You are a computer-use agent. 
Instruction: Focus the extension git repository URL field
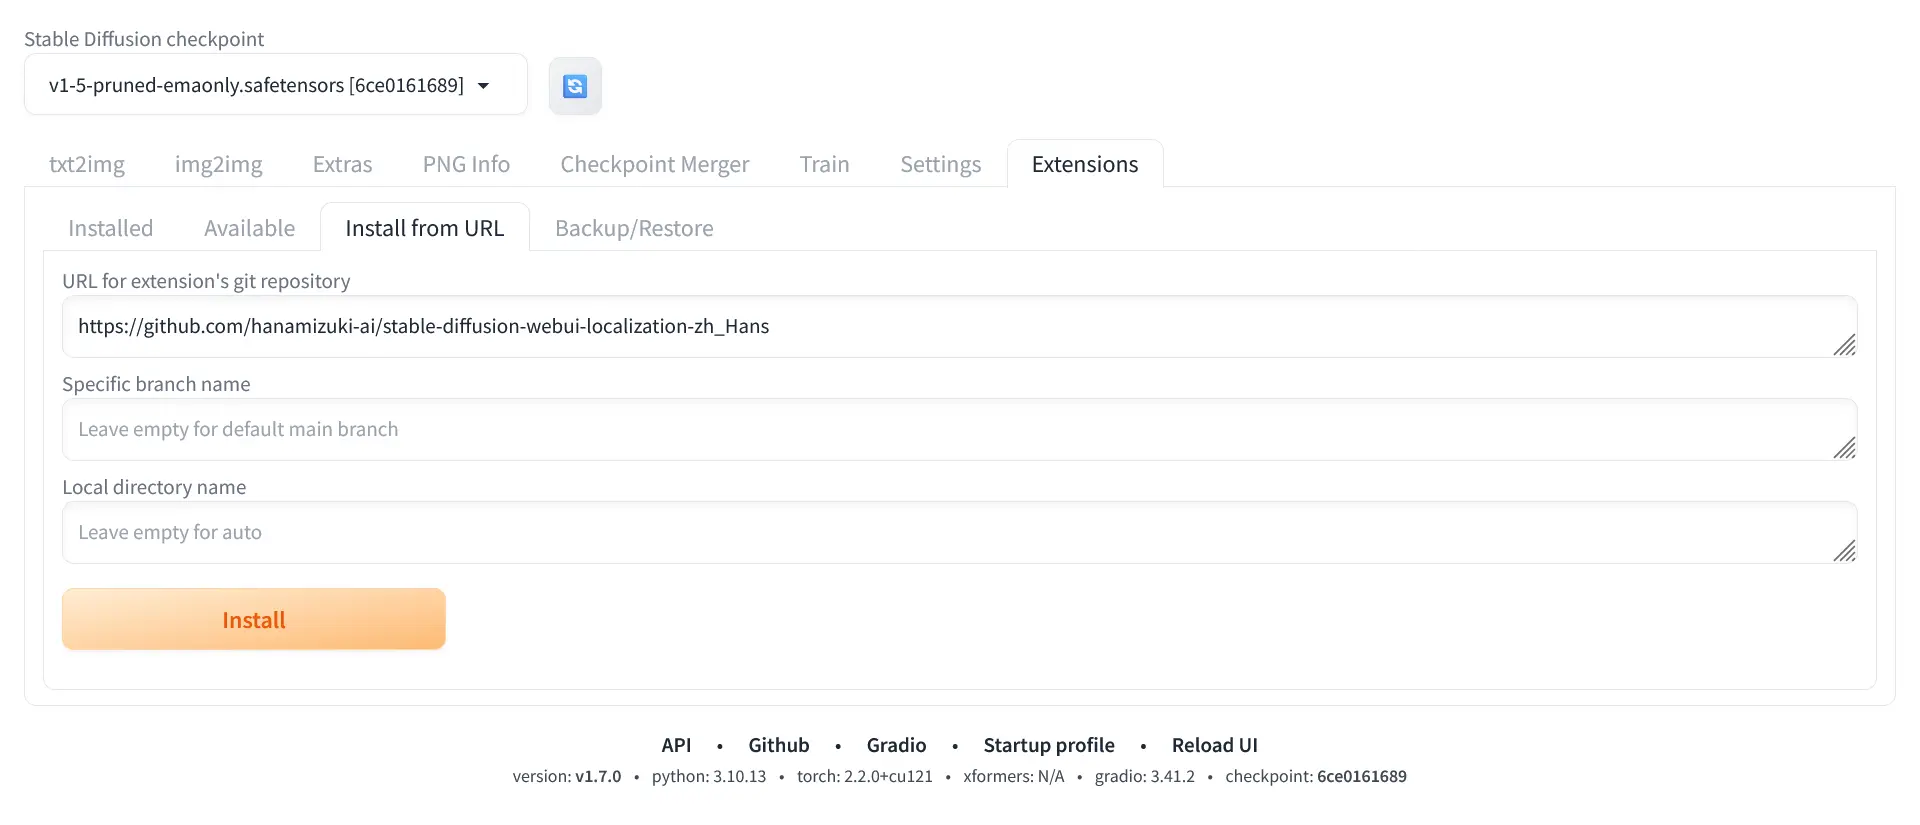tap(959, 327)
